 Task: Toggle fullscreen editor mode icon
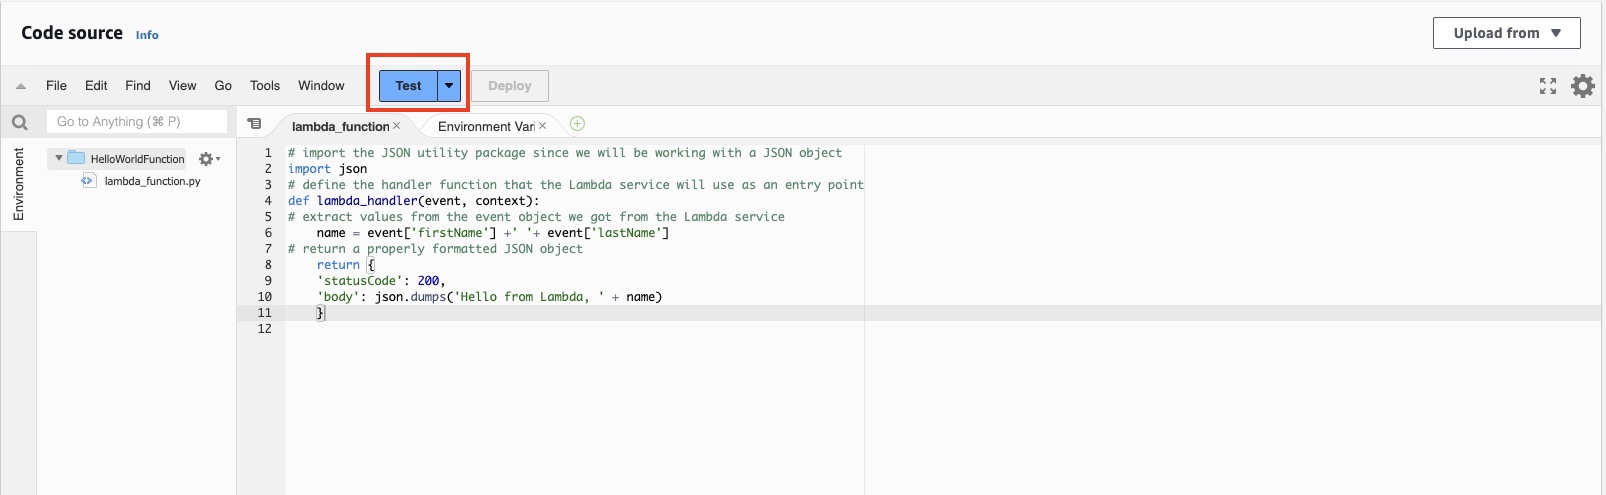click(1547, 86)
